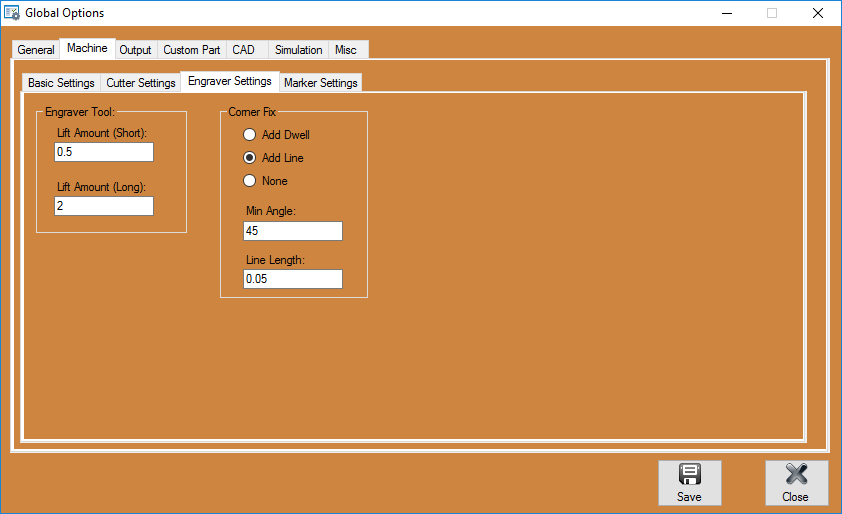
Task: Select the Machine tab
Action: [87, 49]
